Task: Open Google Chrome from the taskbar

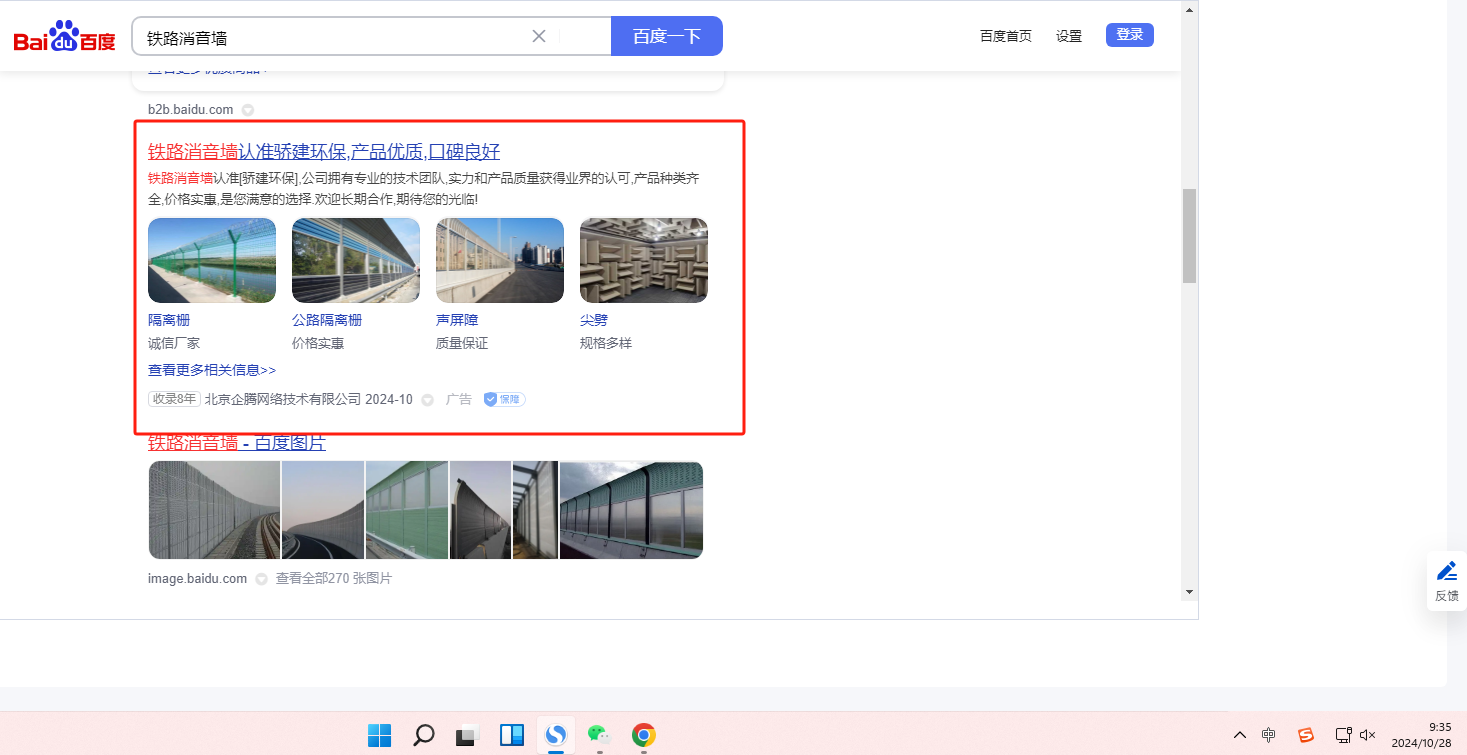Action: 643,736
